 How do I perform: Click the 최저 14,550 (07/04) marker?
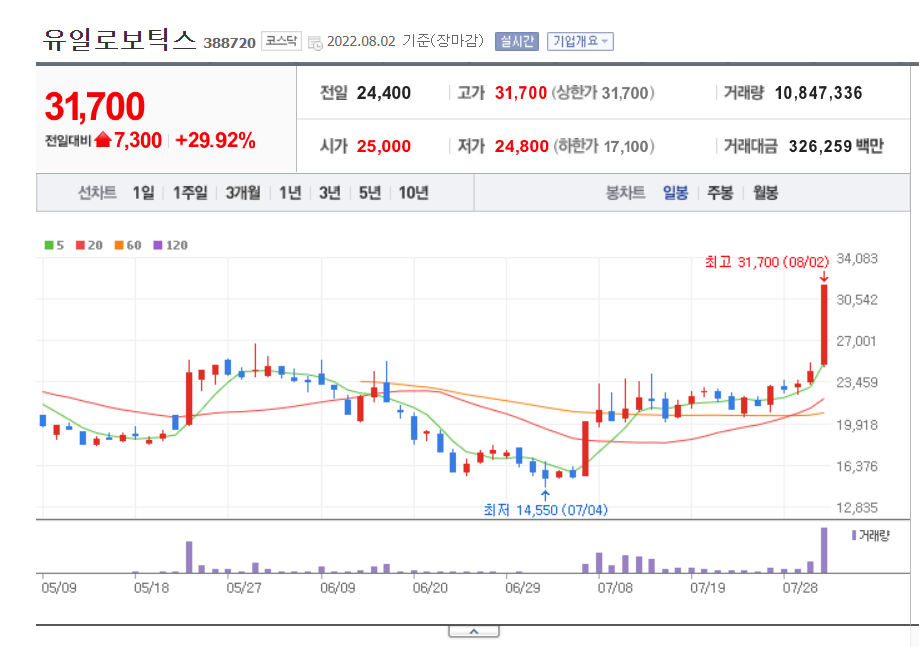pyautogui.click(x=546, y=510)
